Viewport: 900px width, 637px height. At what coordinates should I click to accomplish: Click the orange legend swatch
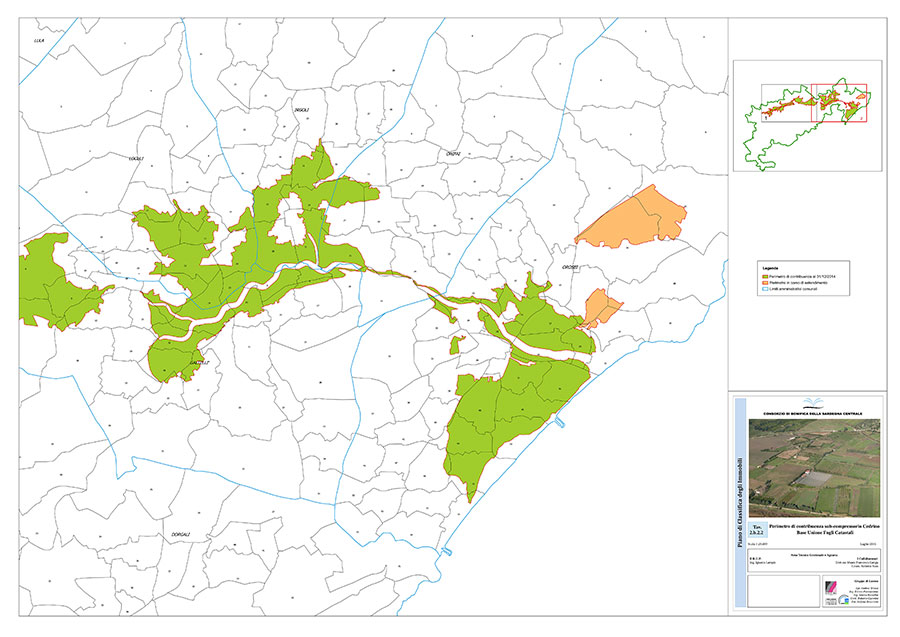(x=766, y=283)
